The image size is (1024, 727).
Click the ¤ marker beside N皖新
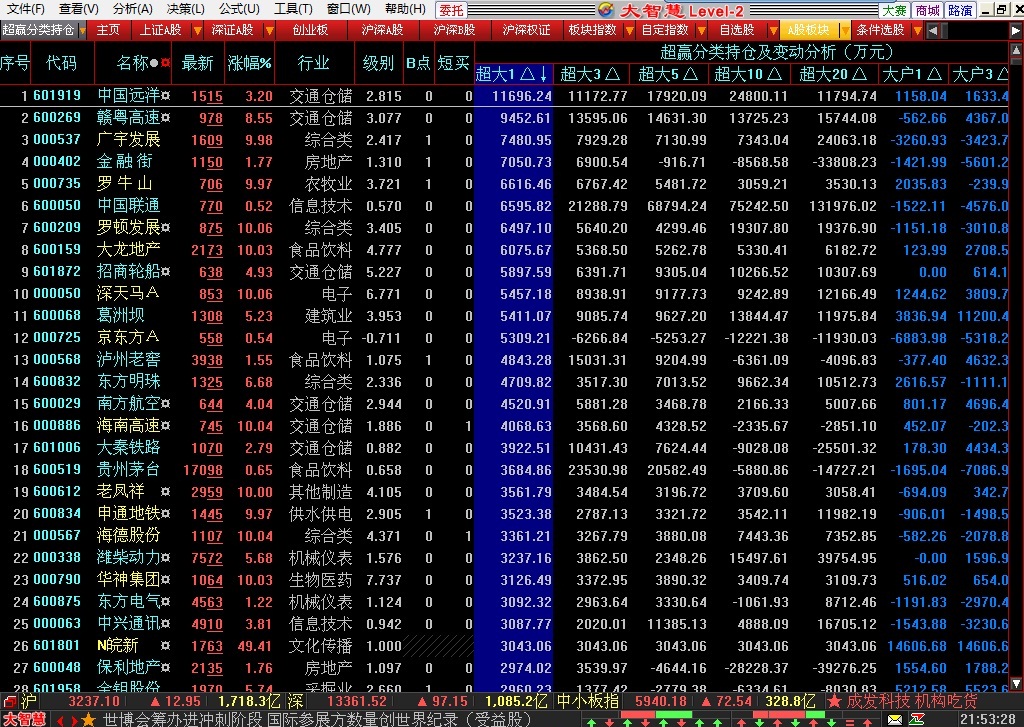166,645
